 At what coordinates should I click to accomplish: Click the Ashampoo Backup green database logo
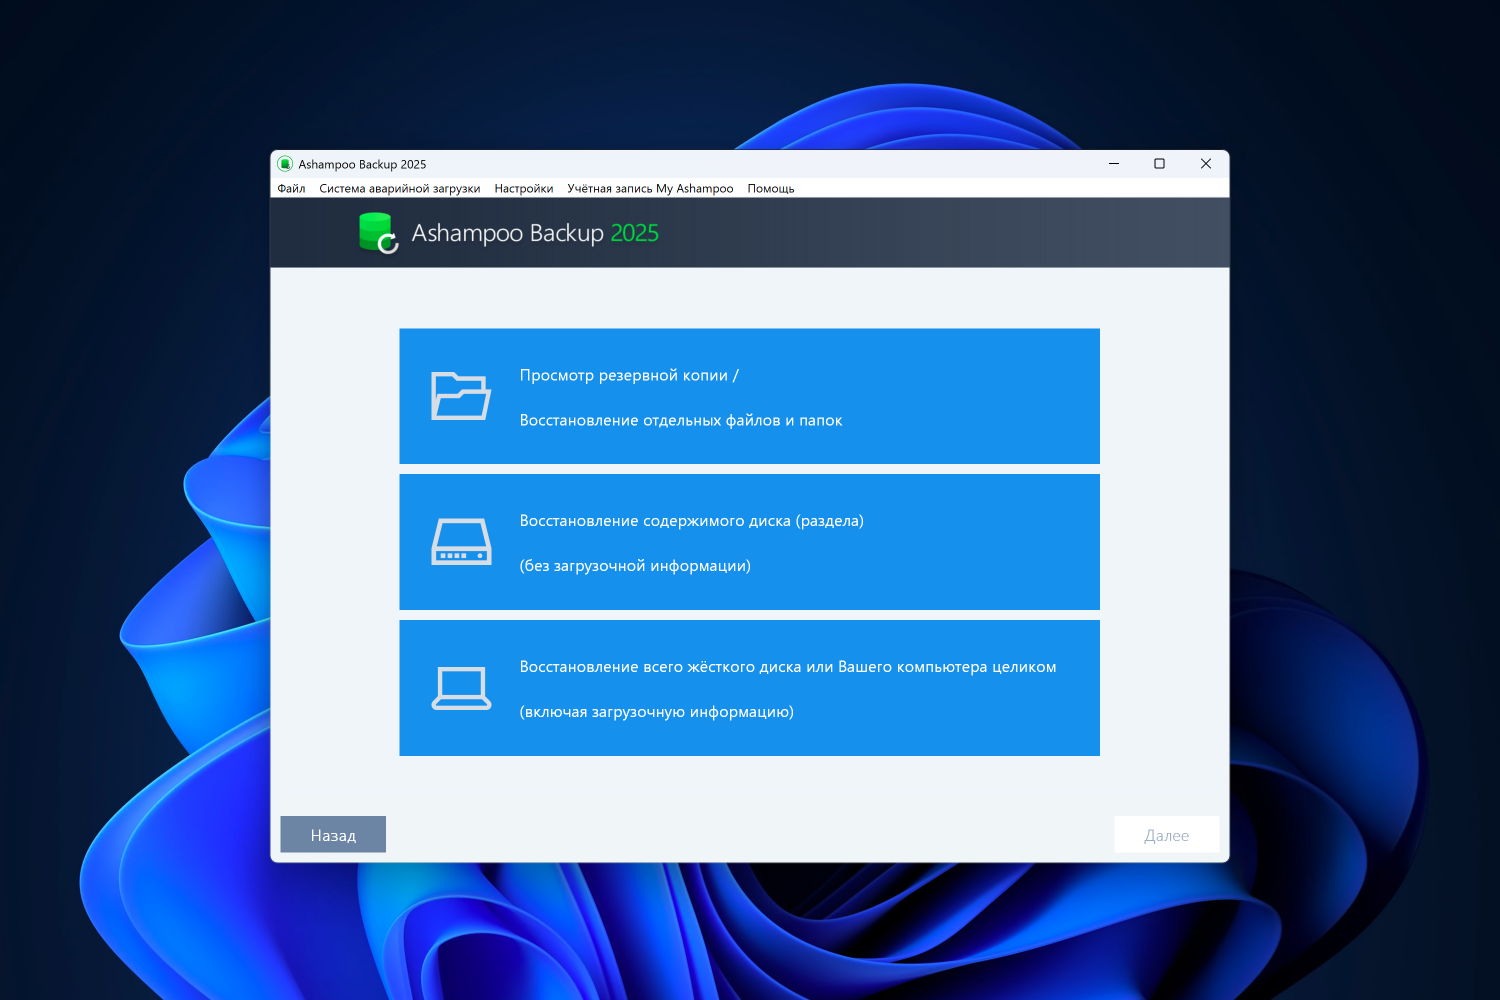tap(379, 233)
